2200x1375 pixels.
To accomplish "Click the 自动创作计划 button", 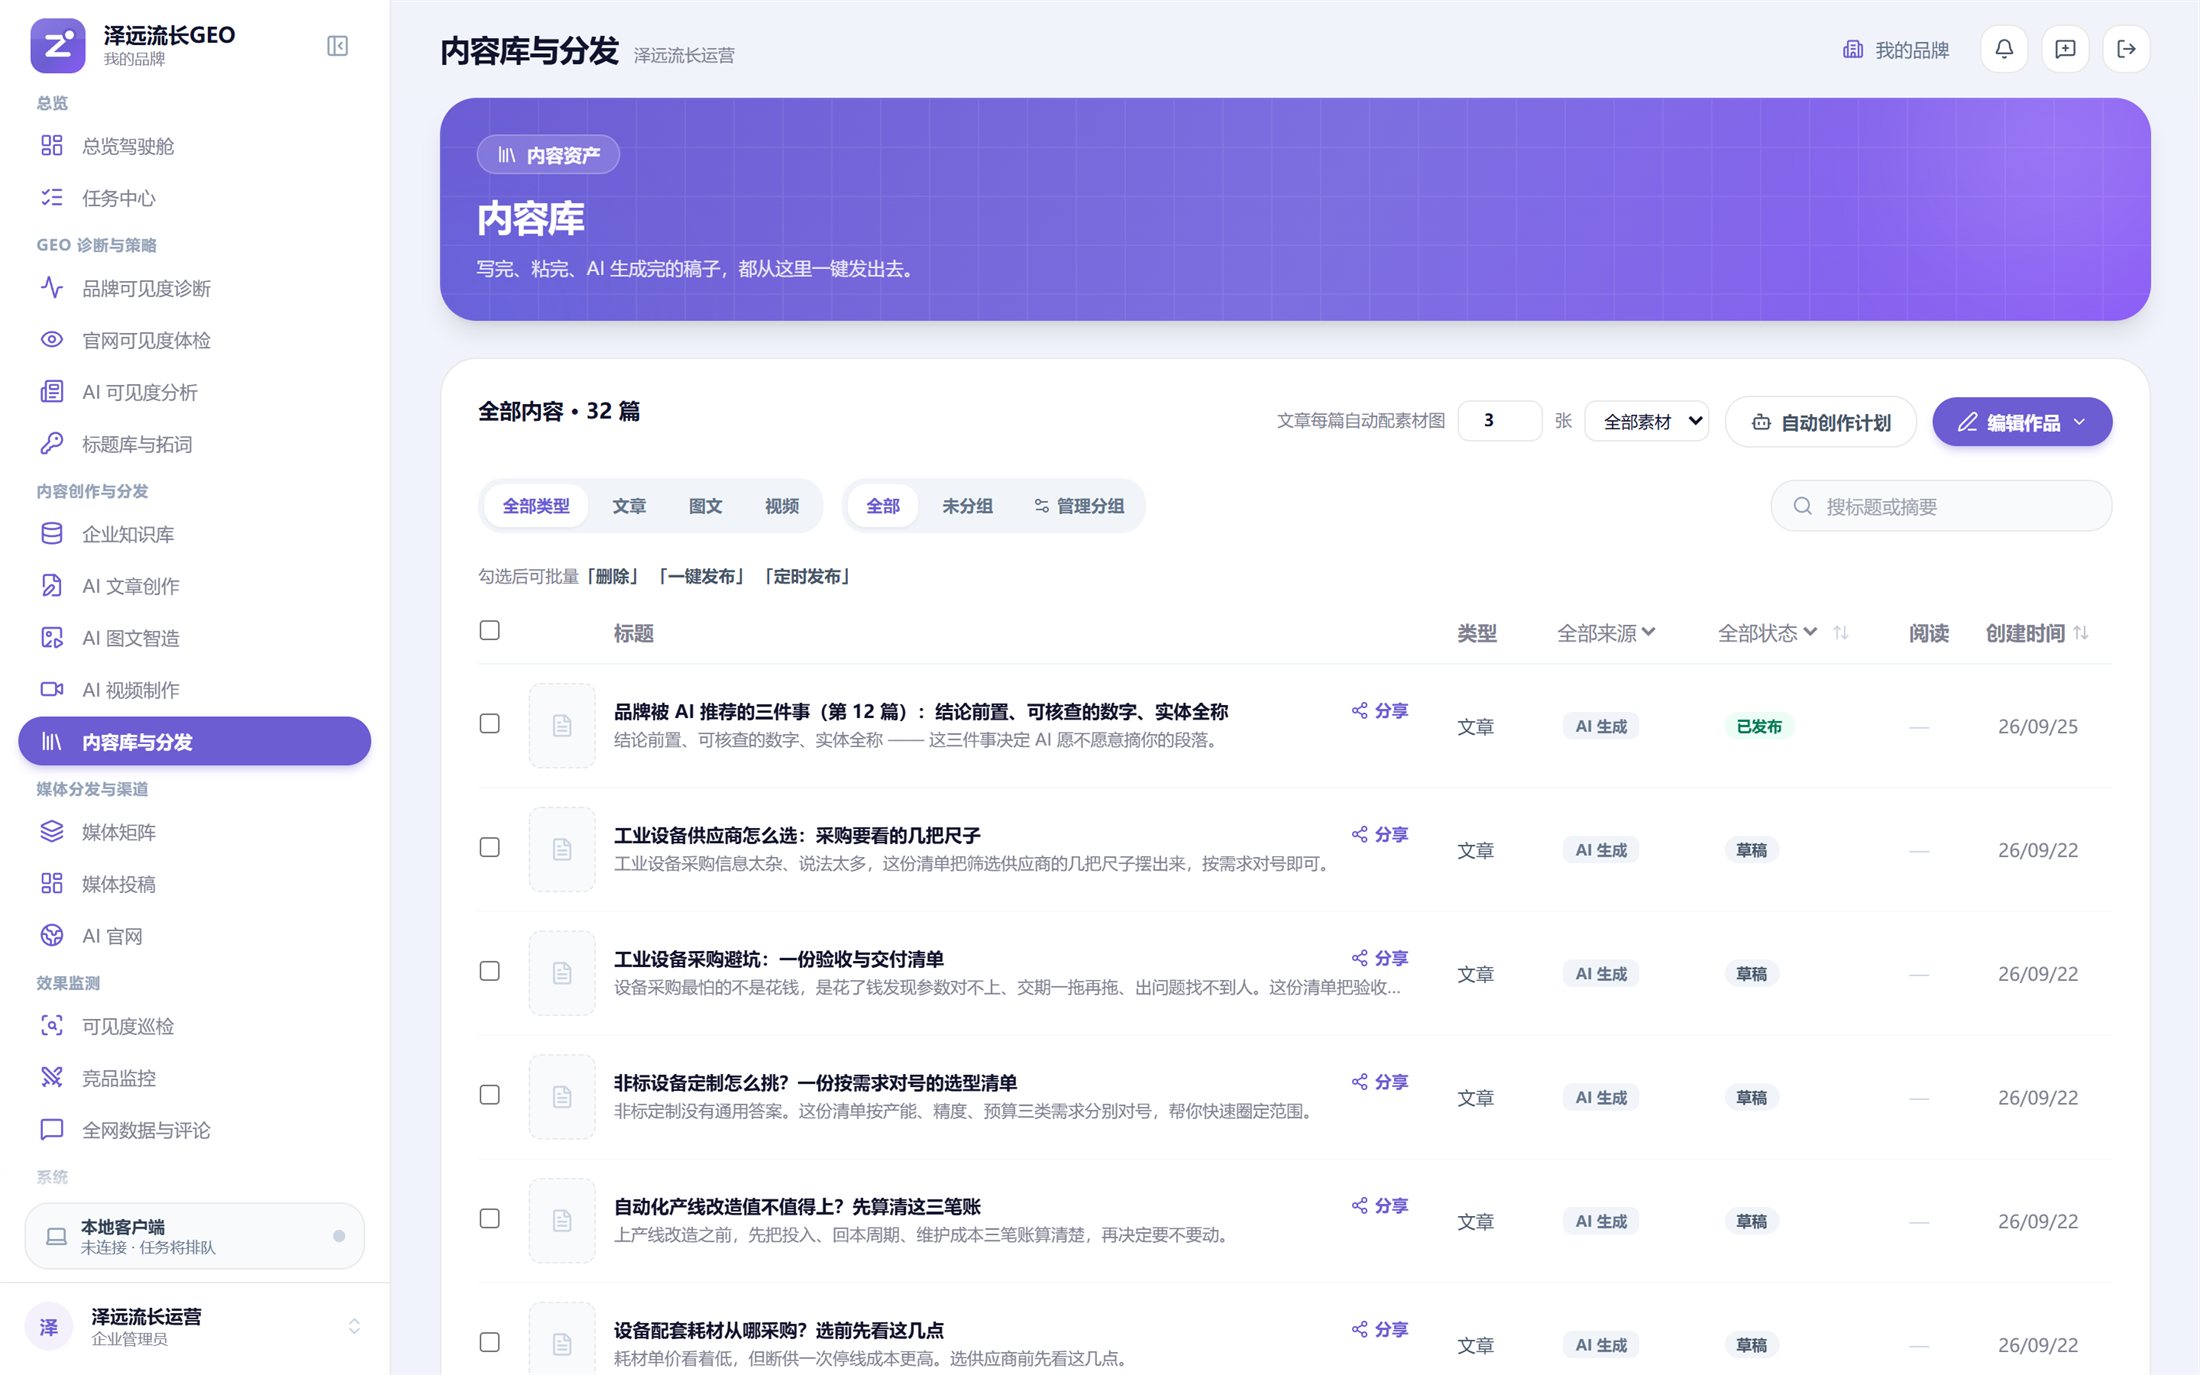I will (1821, 422).
